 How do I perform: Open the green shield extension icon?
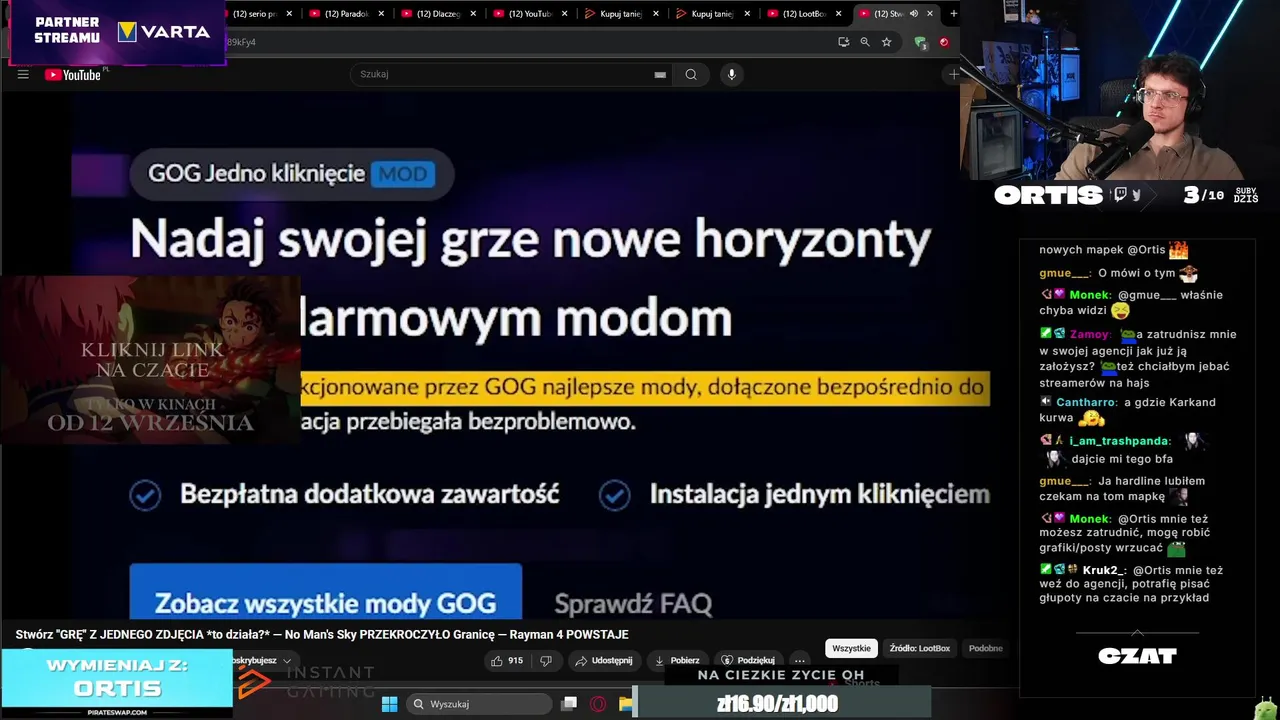(x=920, y=42)
